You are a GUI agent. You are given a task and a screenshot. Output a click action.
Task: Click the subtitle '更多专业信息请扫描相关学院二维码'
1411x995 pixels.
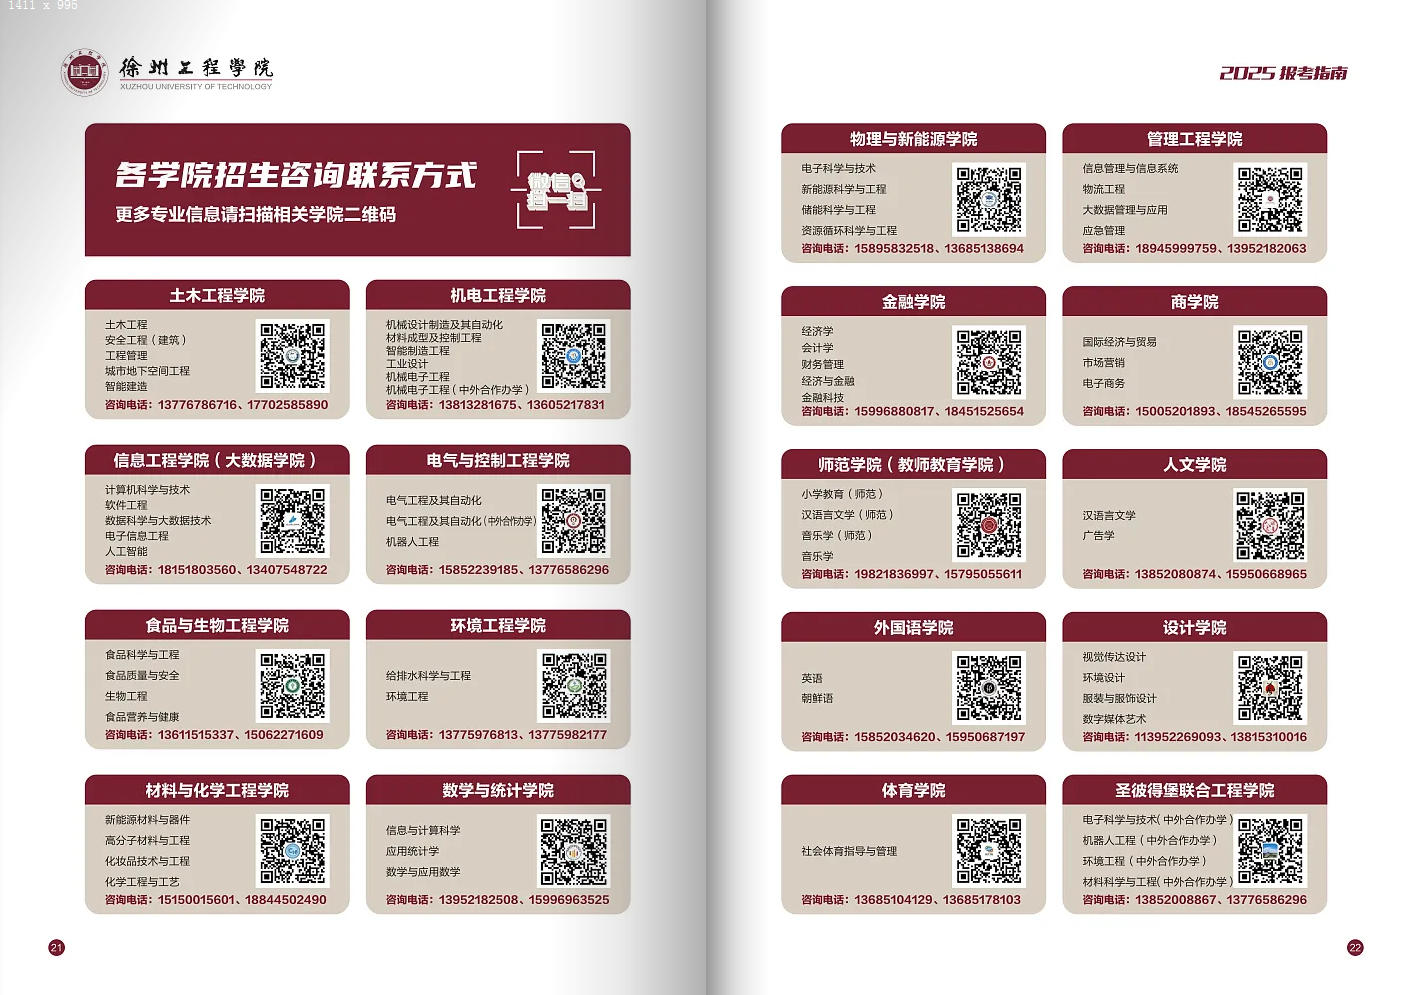pyautogui.click(x=256, y=215)
